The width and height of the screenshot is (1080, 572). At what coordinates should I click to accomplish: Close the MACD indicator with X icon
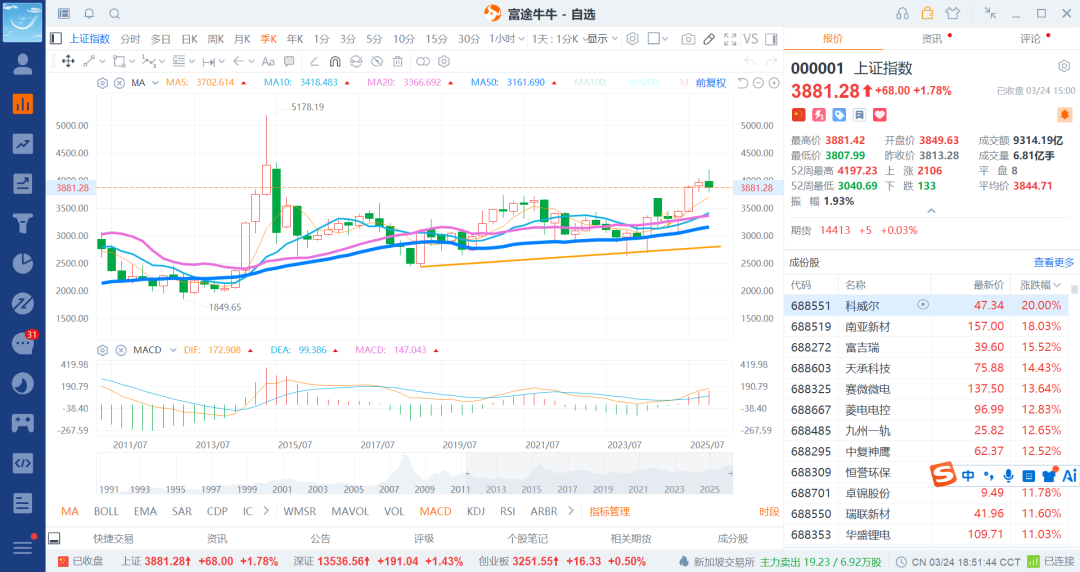coord(121,350)
